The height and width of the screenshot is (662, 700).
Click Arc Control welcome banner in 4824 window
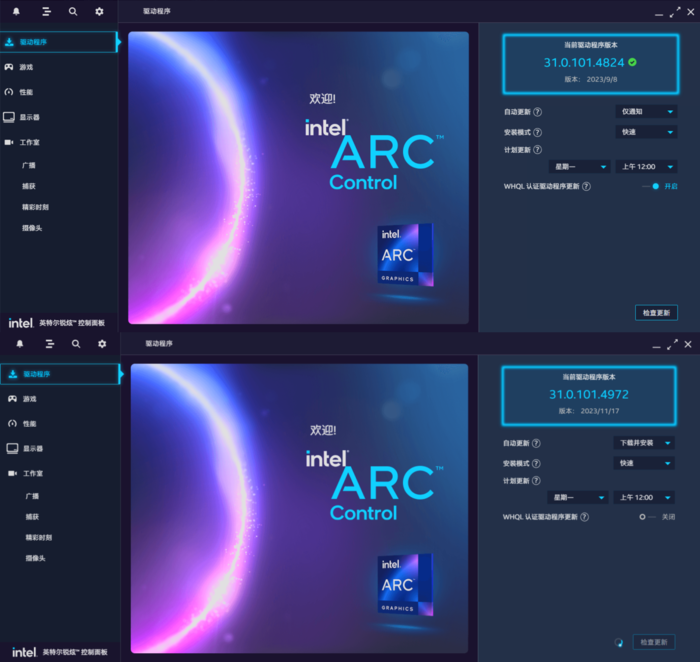(x=298, y=178)
